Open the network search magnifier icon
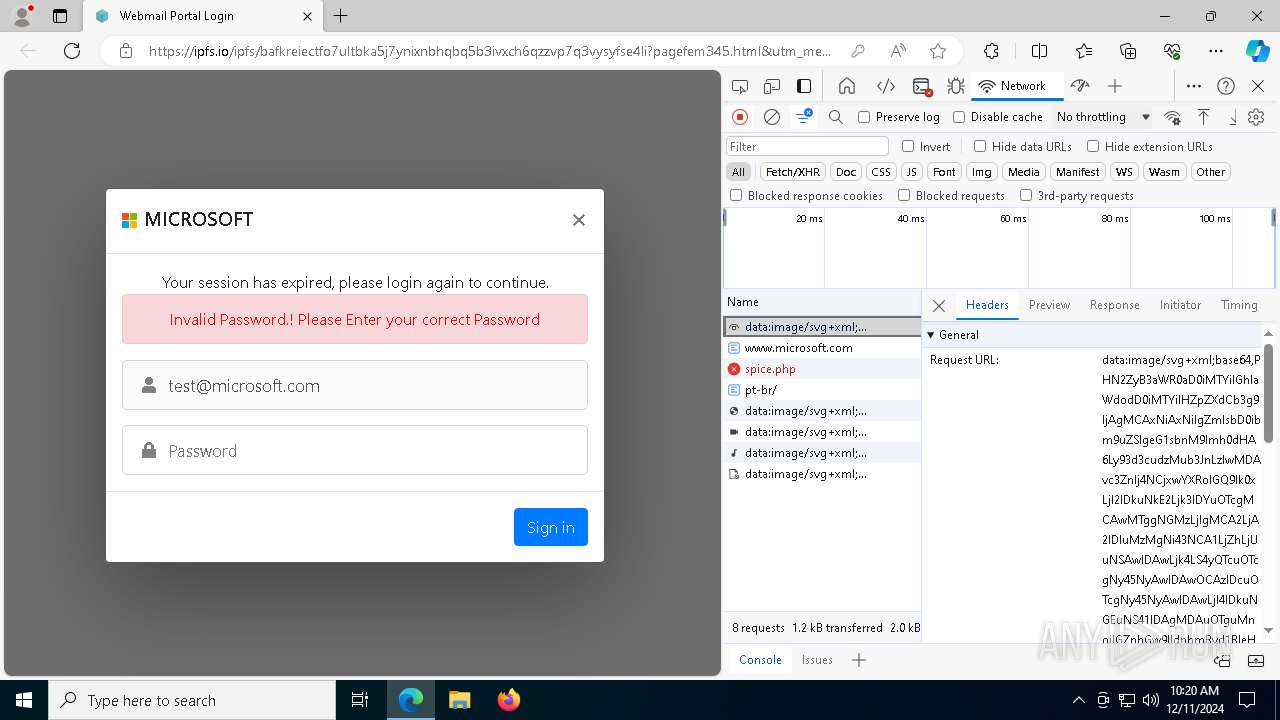Image resolution: width=1280 pixels, height=720 pixels. [836, 117]
